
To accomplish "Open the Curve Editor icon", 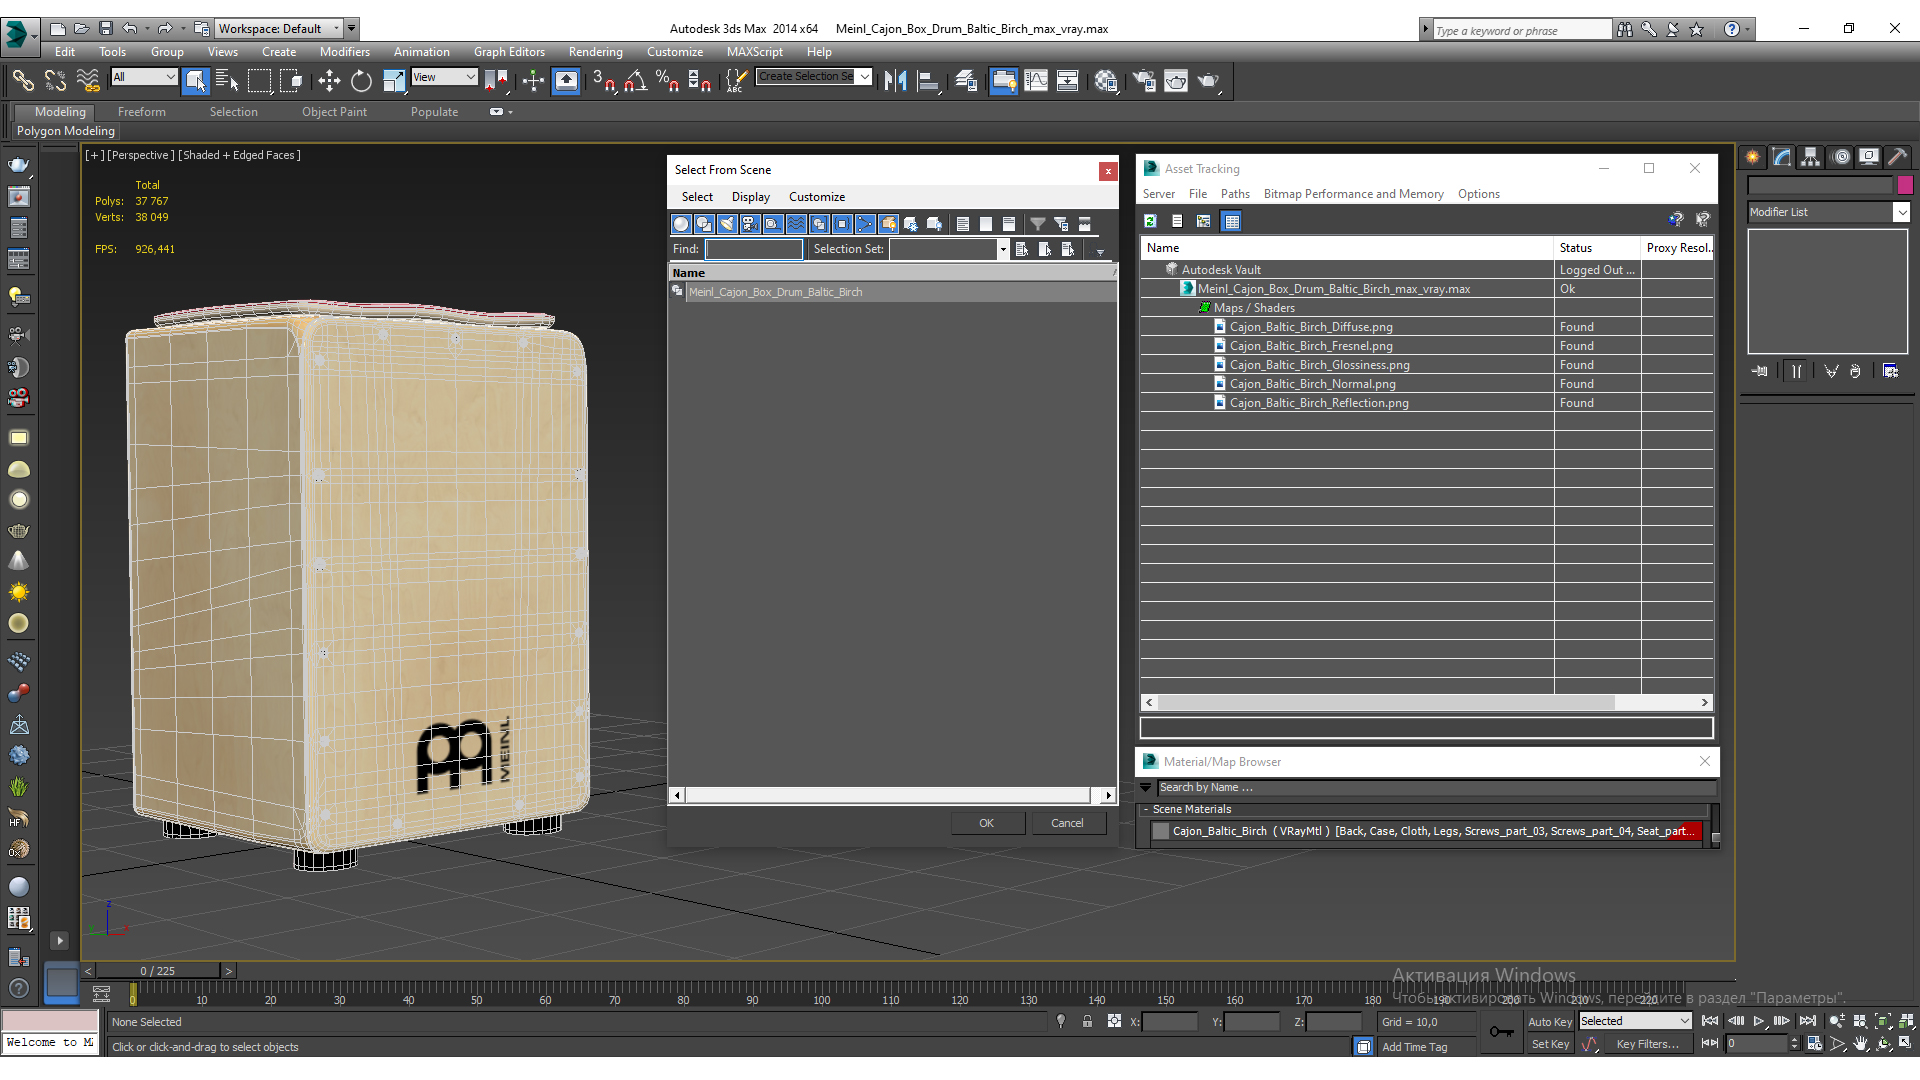I will [x=1036, y=81].
